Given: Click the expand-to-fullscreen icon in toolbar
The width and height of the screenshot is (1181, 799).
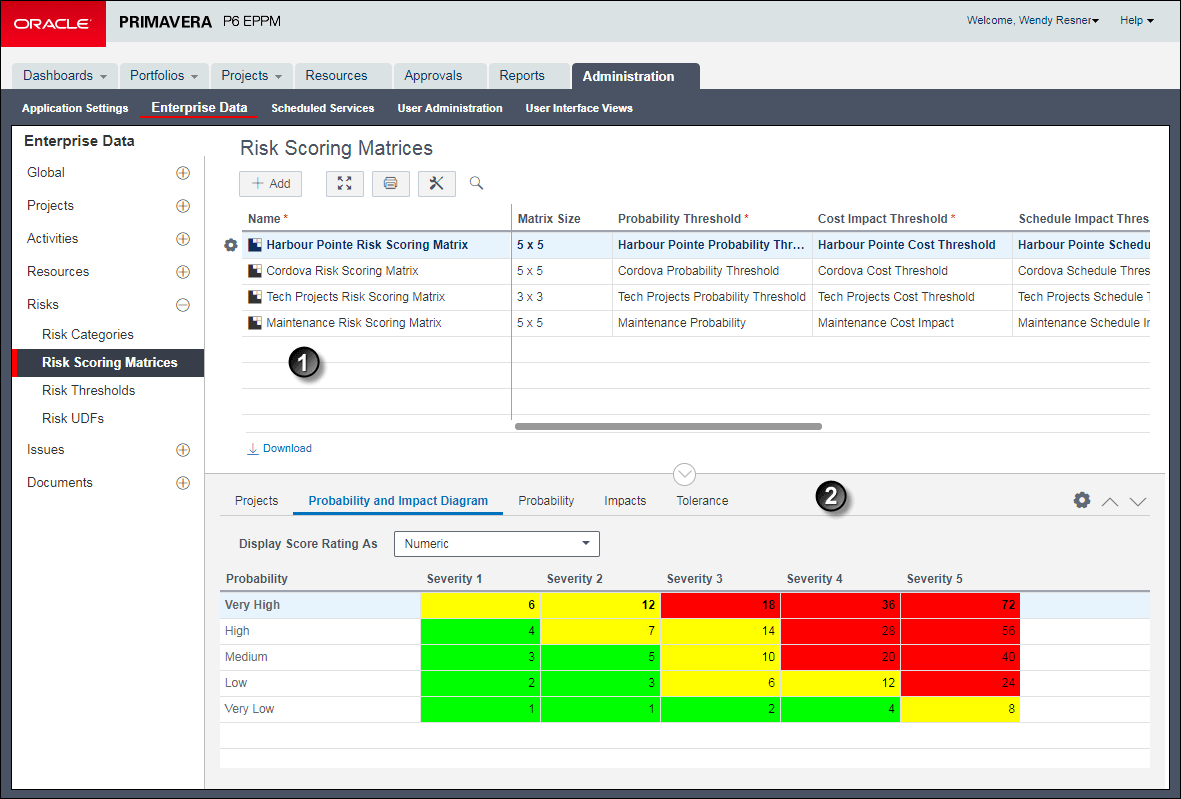Looking at the screenshot, I should 344,183.
